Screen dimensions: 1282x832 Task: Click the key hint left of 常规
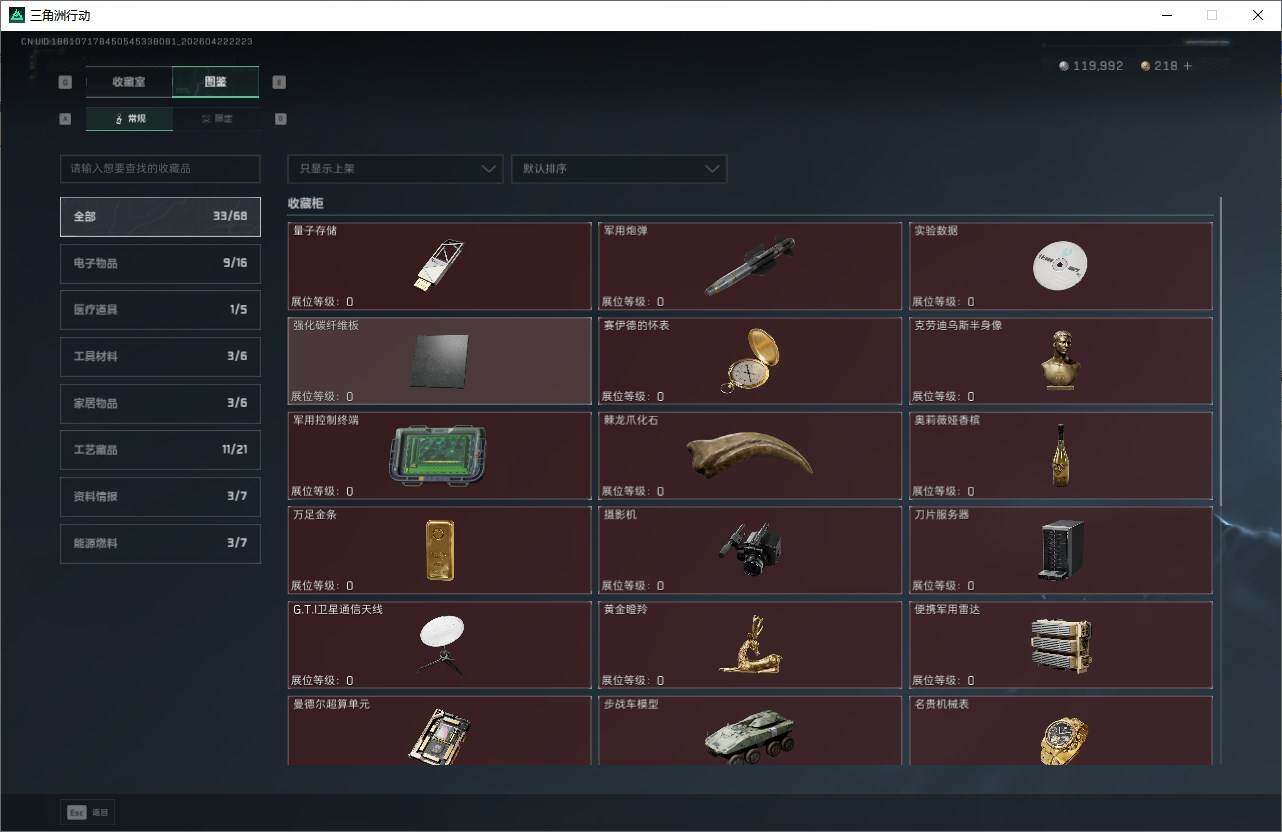pos(66,119)
